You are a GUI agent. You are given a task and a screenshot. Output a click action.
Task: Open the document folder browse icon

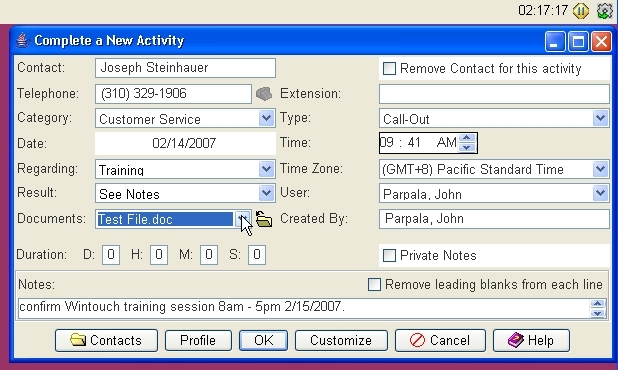tap(264, 219)
